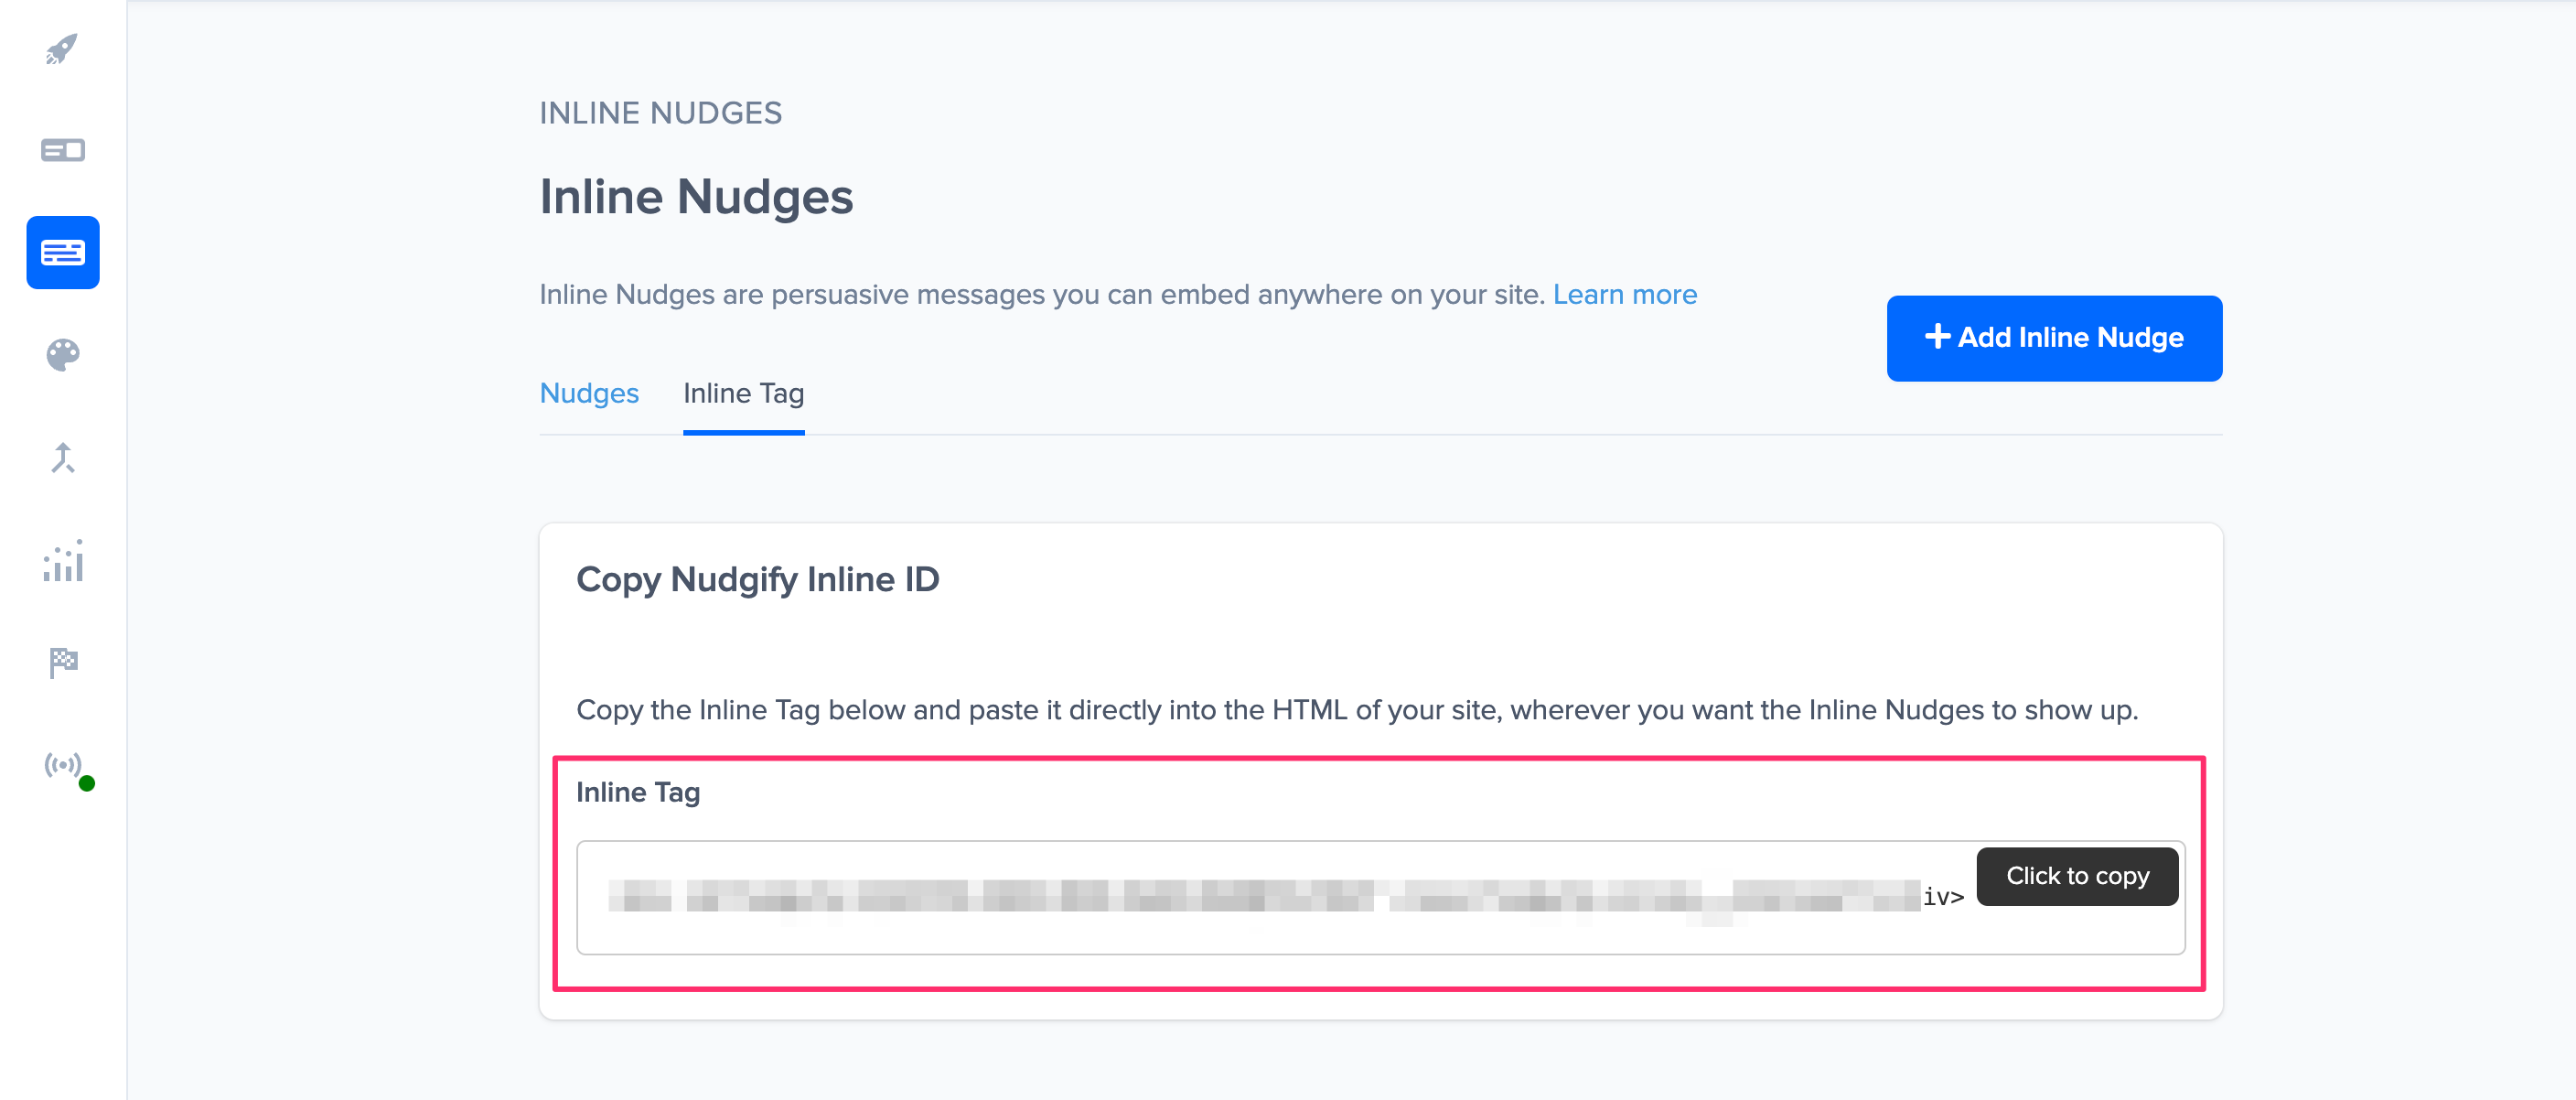This screenshot has height=1100, width=2576.
Task: Select the highlighted Inline Nudges sidebar icon
Action: coord(62,252)
